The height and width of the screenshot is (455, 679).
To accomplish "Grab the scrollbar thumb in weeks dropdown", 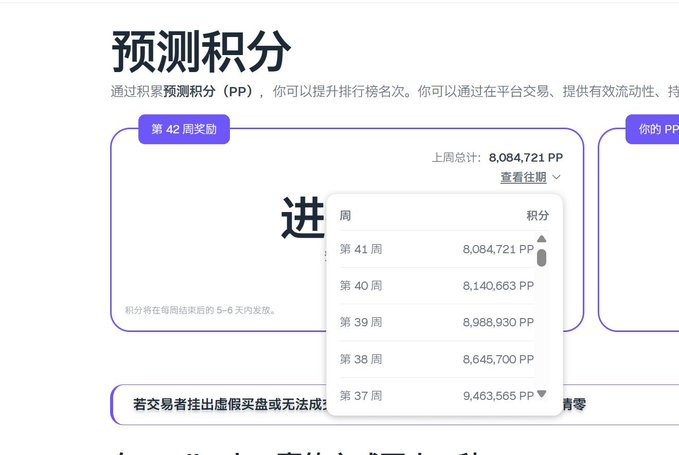I will [541, 258].
